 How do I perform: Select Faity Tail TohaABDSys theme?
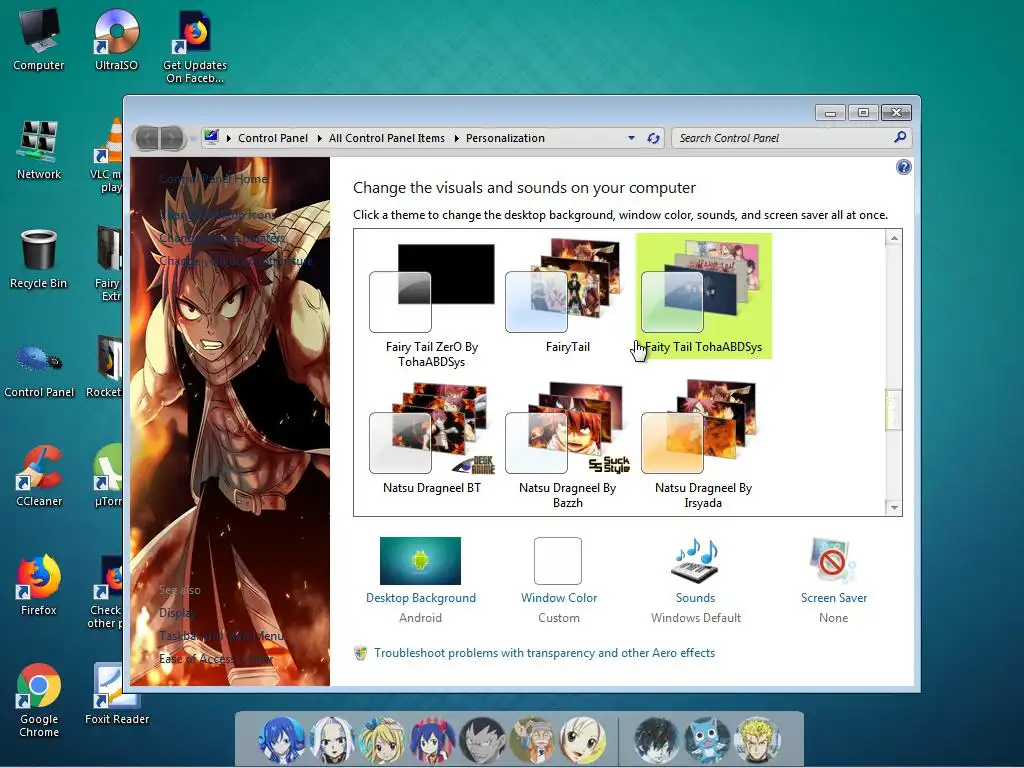pyautogui.click(x=703, y=295)
